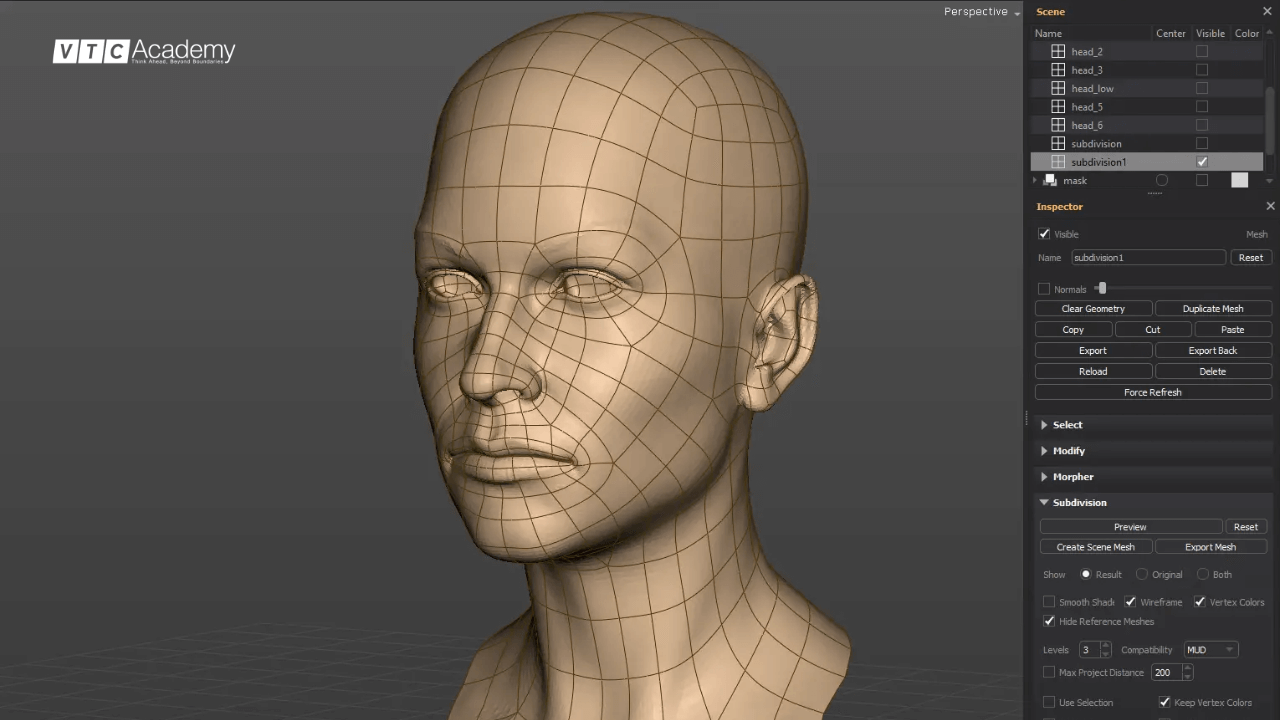The image size is (1280, 720).
Task: Click the Name column header
Action: (1048, 34)
